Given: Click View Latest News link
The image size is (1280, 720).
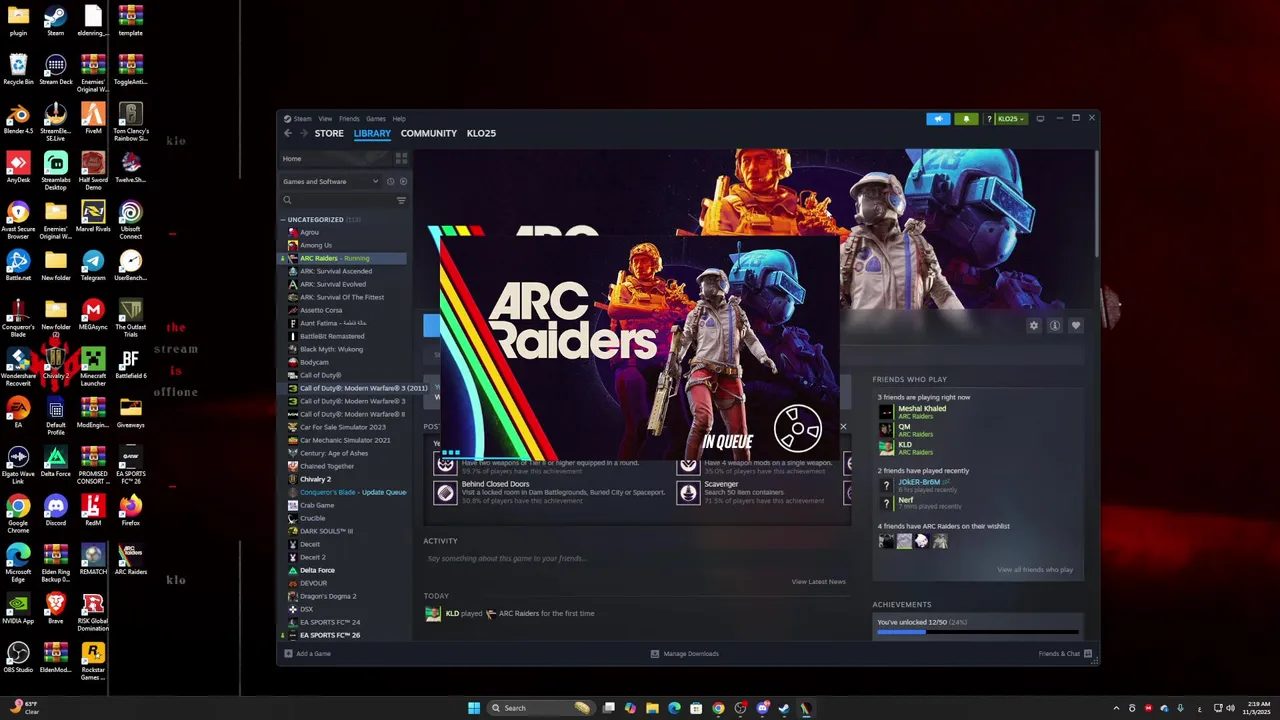Looking at the screenshot, I should pyautogui.click(x=819, y=581).
